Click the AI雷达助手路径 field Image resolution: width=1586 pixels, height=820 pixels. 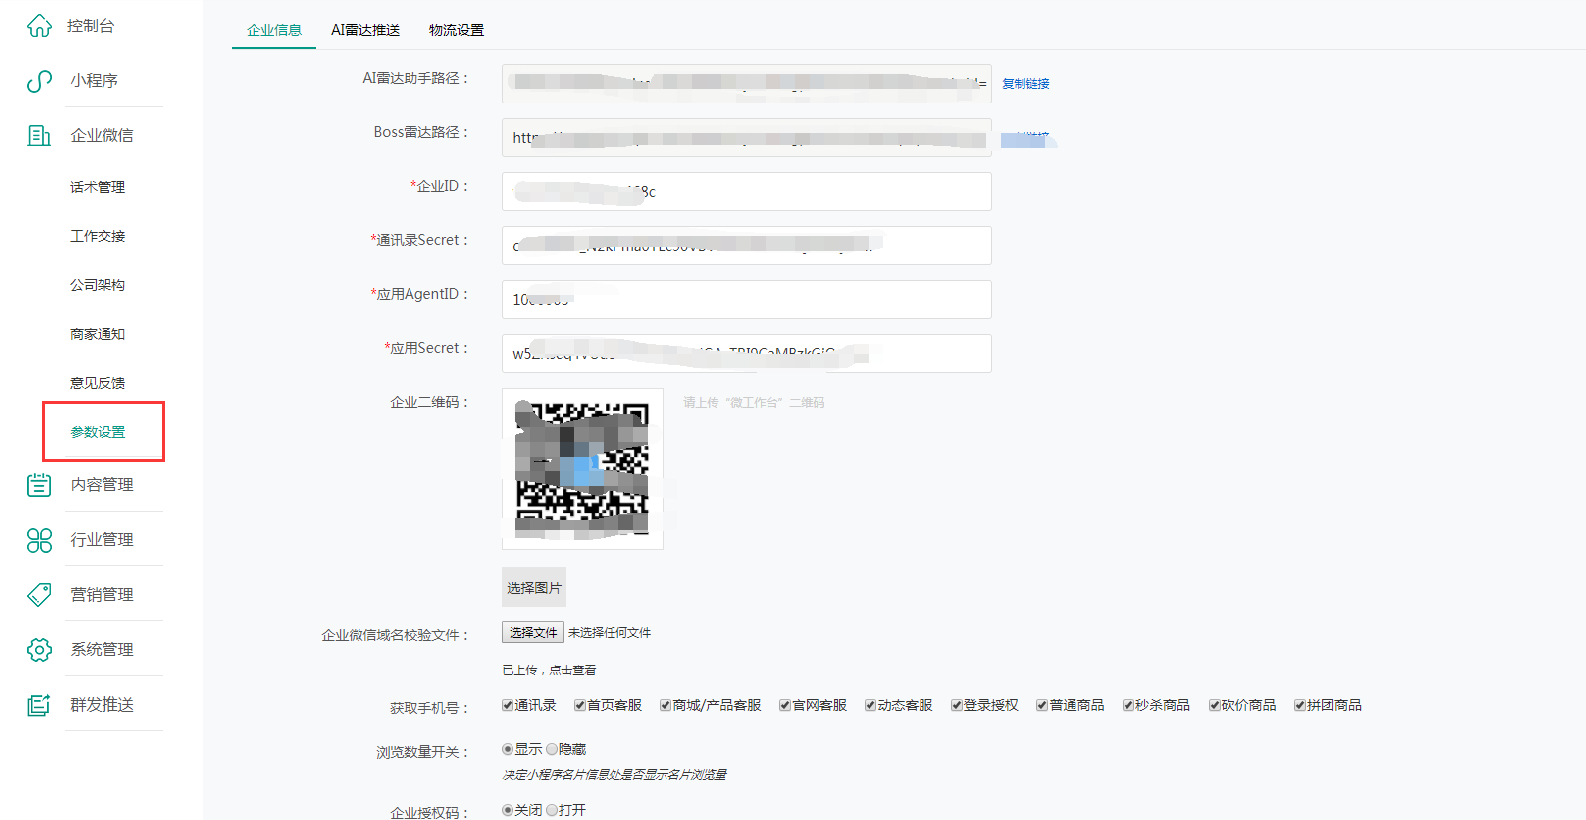[747, 83]
